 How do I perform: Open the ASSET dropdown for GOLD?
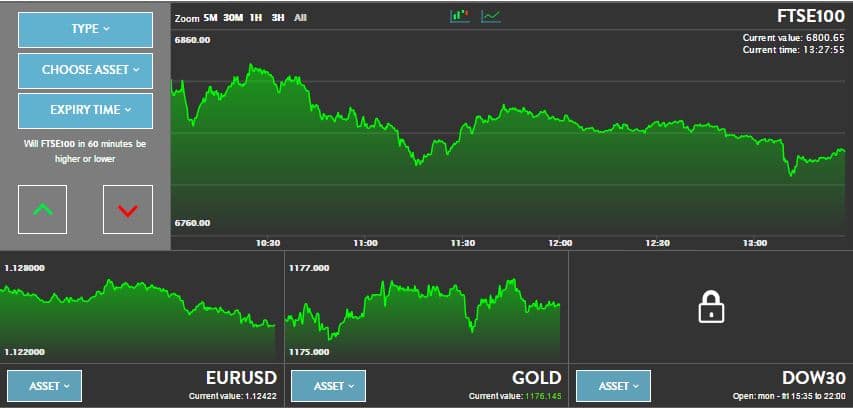tap(328, 386)
